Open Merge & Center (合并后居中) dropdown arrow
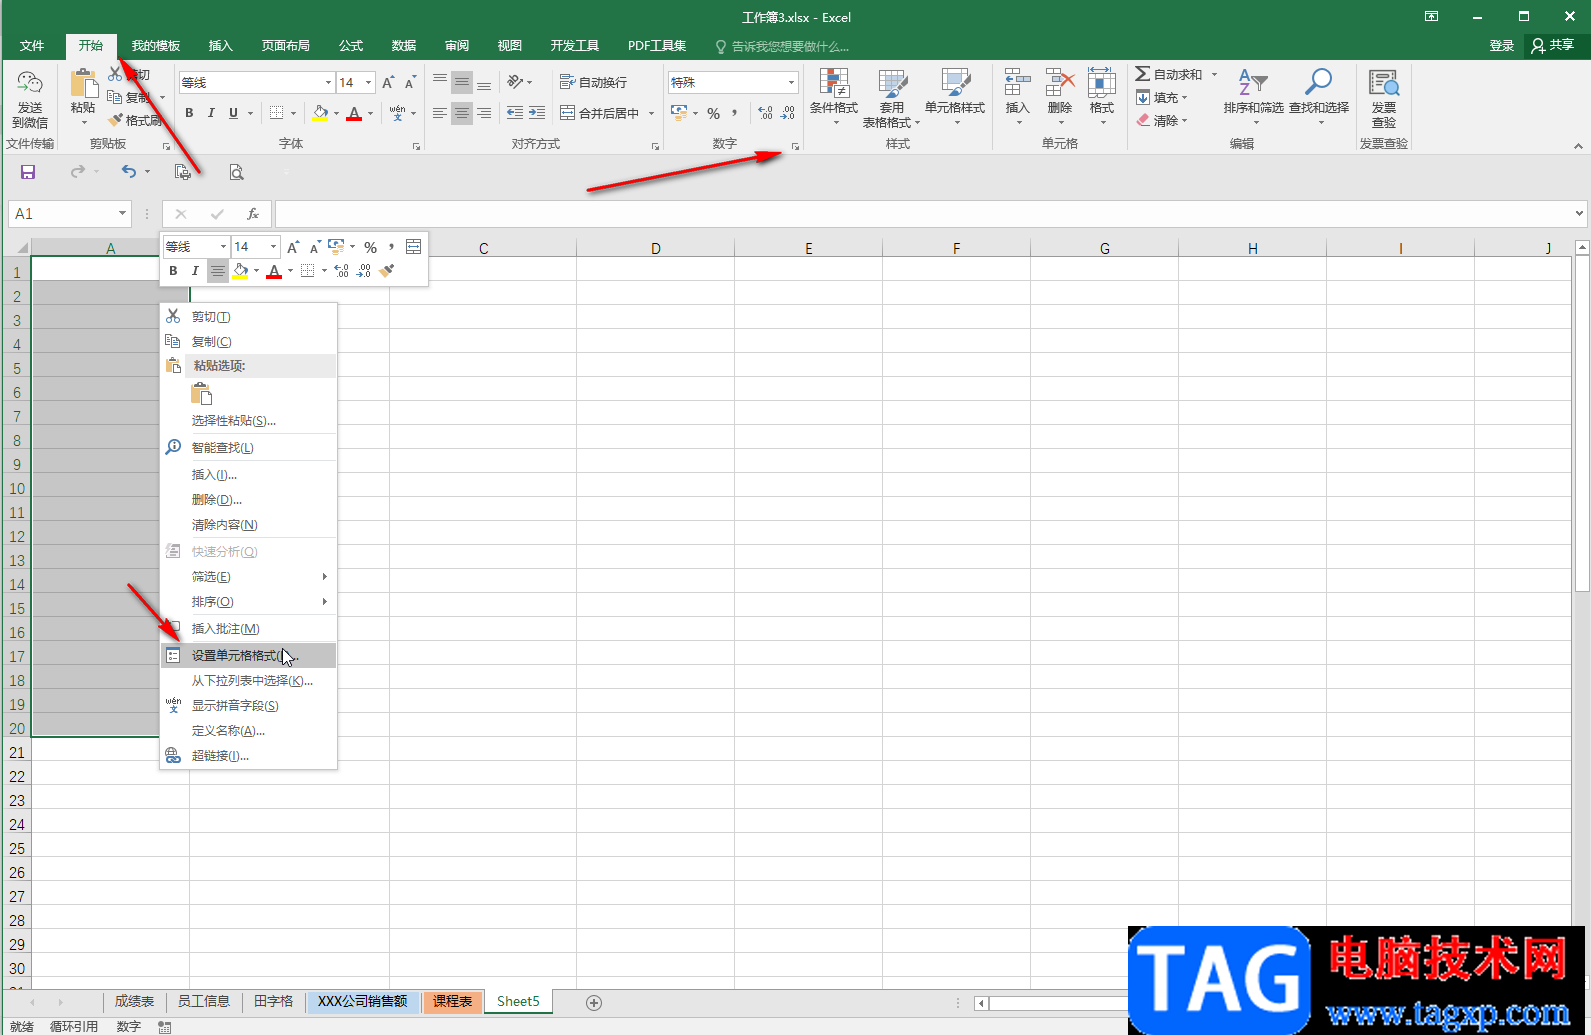This screenshot has width=1591, height=1035. 651,113
